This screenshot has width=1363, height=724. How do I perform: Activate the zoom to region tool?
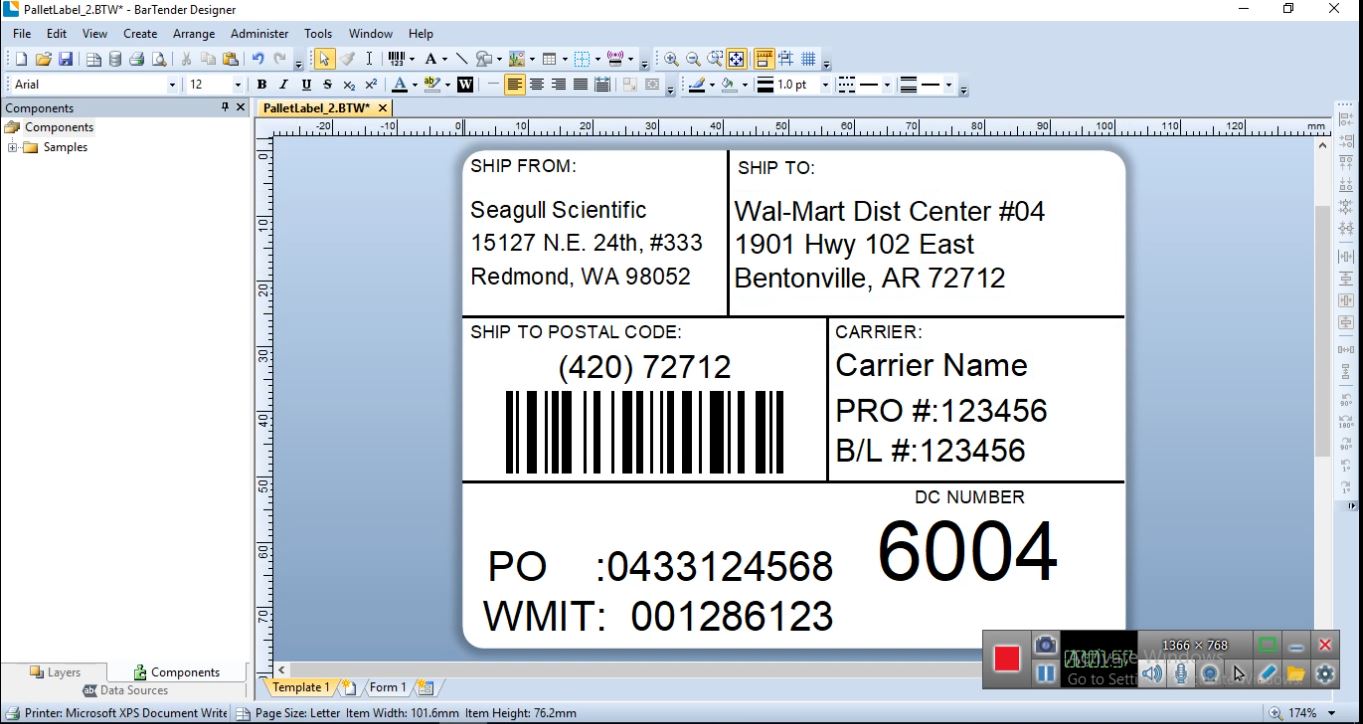[715, 59]
